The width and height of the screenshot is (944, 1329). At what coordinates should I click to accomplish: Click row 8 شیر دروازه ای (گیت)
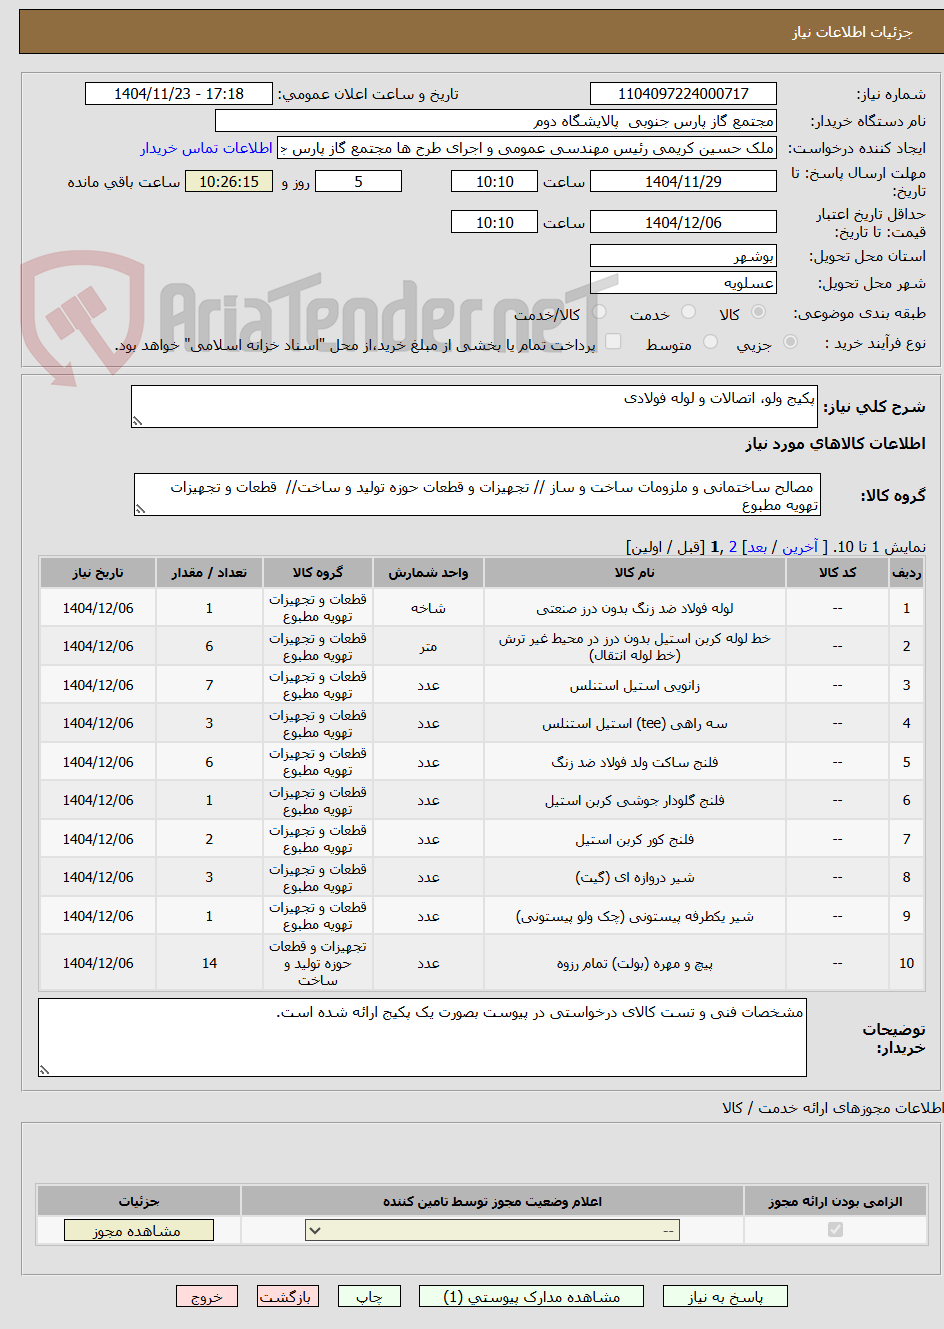pyautogui.click(x=635, y=877)
